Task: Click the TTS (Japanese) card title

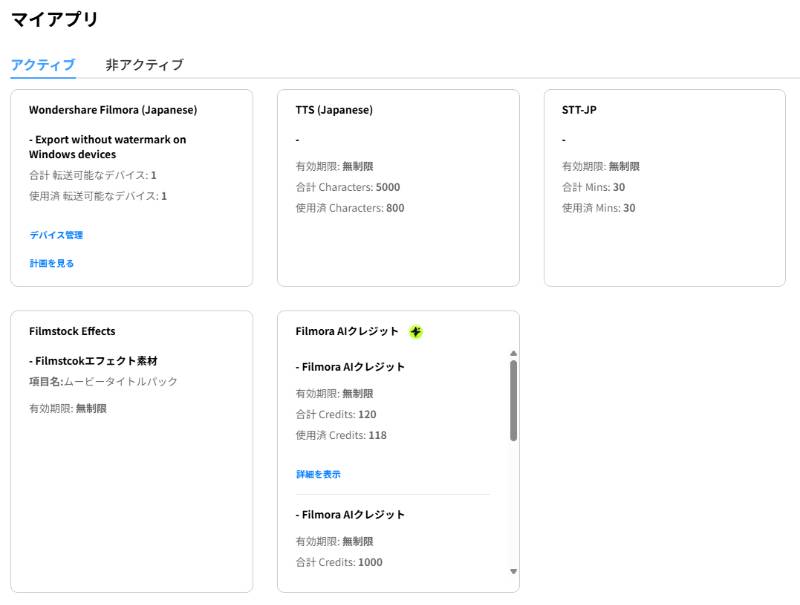Action: (334, 110)
